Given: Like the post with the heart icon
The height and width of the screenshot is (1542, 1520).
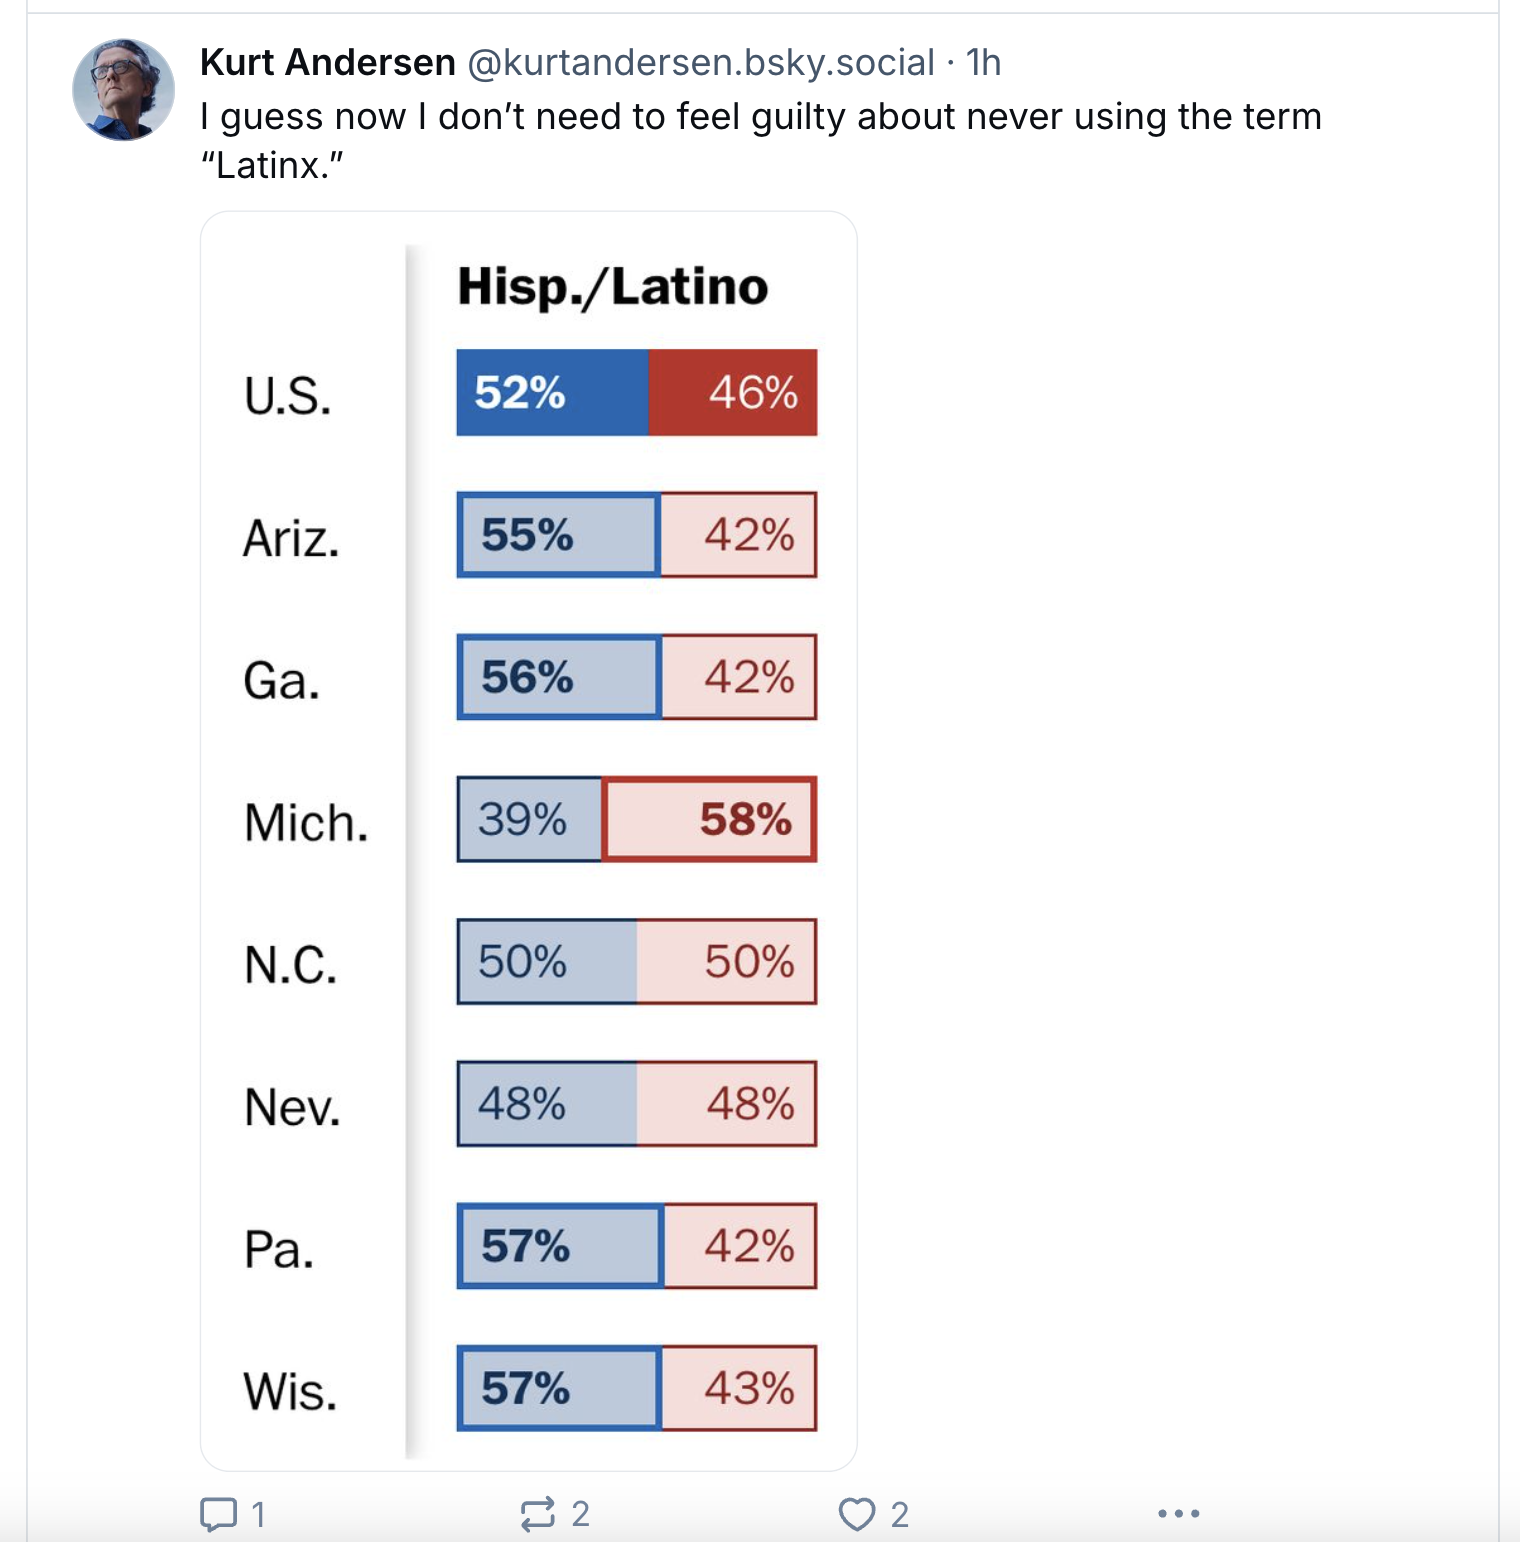Looking at the screenshot, I should pos(857,1514).
